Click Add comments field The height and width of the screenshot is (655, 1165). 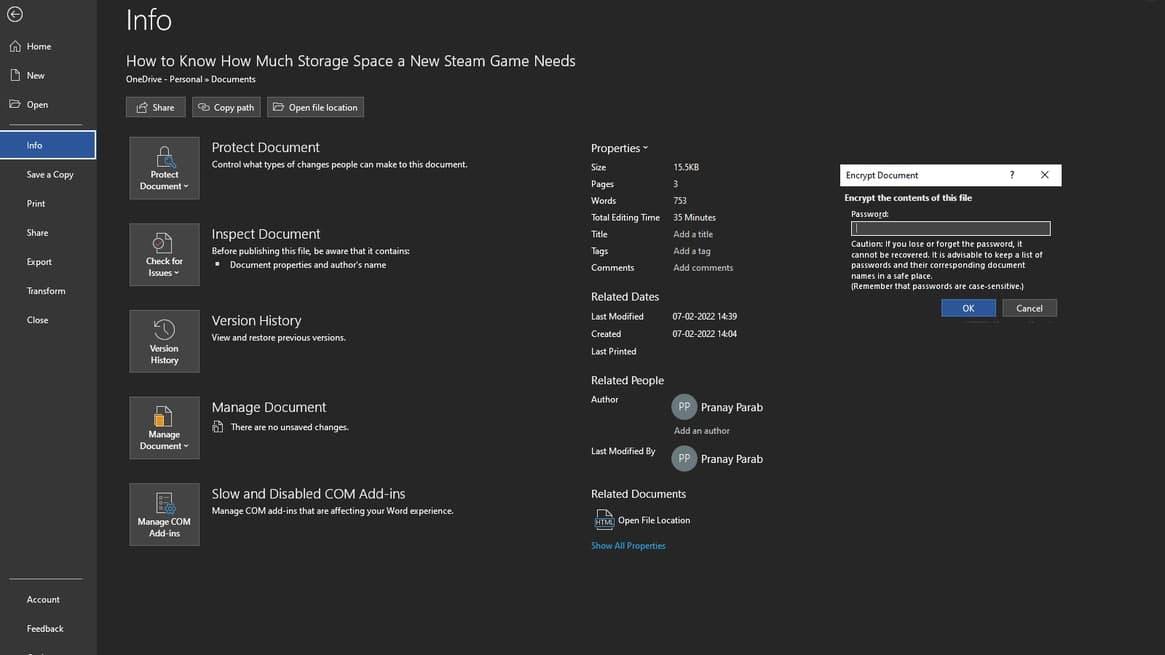(703, 267)
